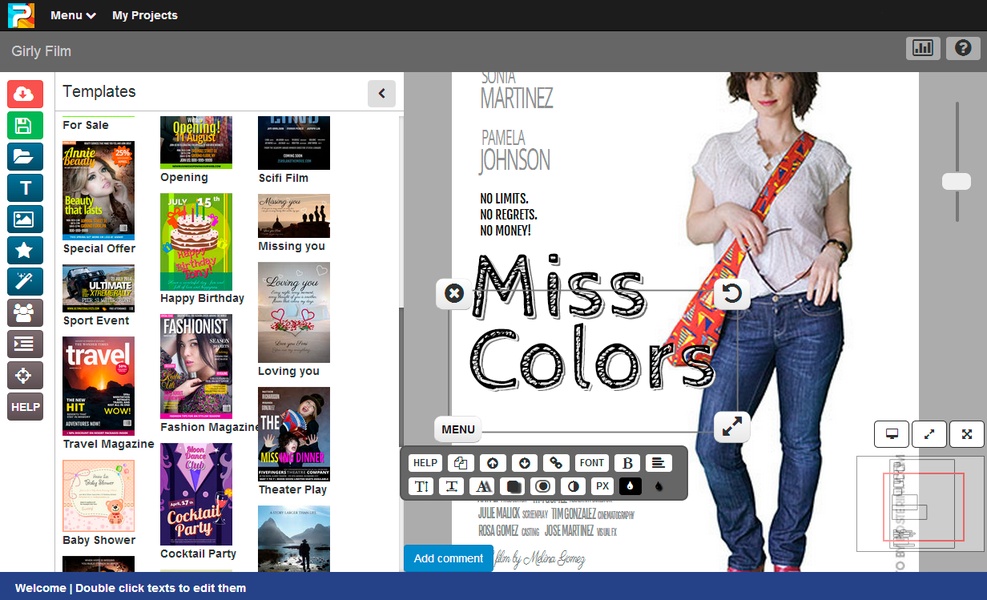Click the crosshair target icon
This screenshot has width=987, height=600.
[25, 375]
